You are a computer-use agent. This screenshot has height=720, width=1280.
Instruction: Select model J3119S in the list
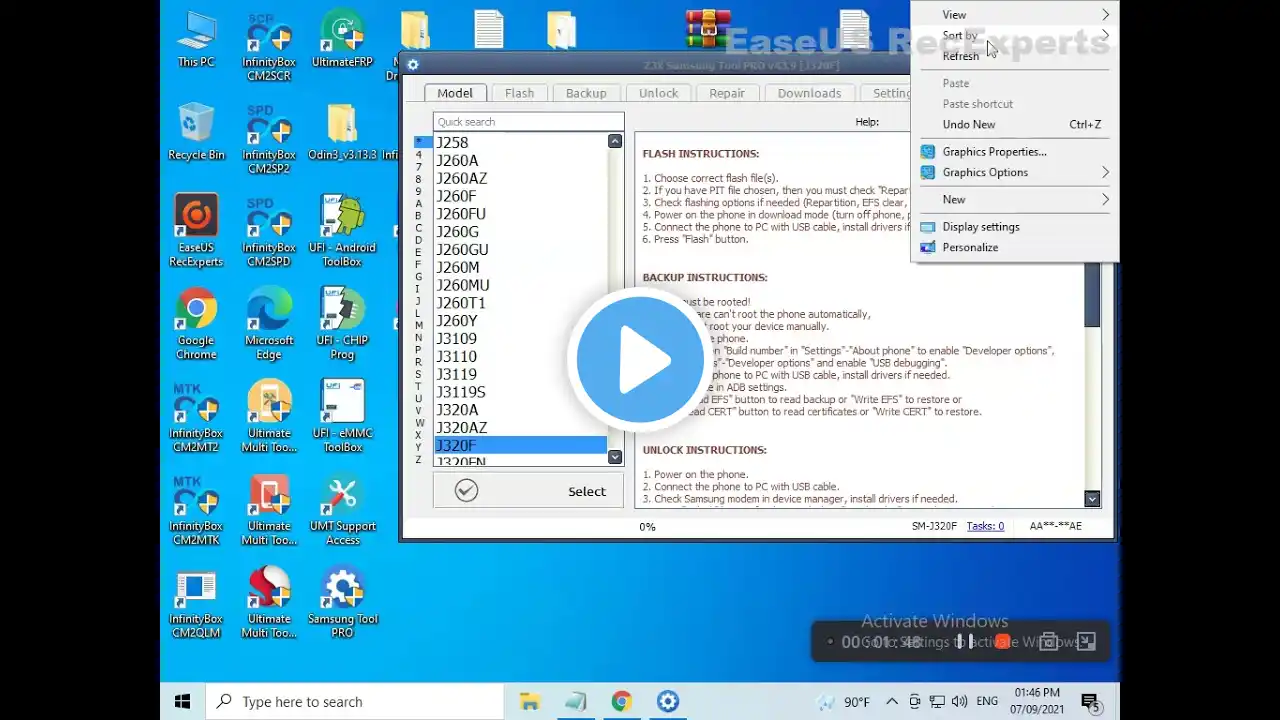(x=520, y=392)
